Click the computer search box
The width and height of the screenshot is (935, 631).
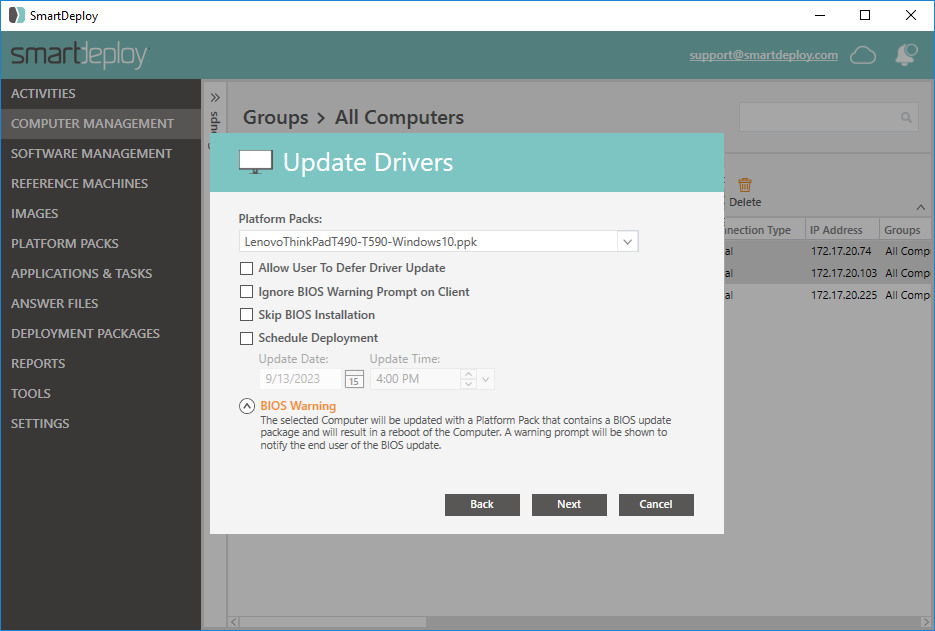point(829,117)
